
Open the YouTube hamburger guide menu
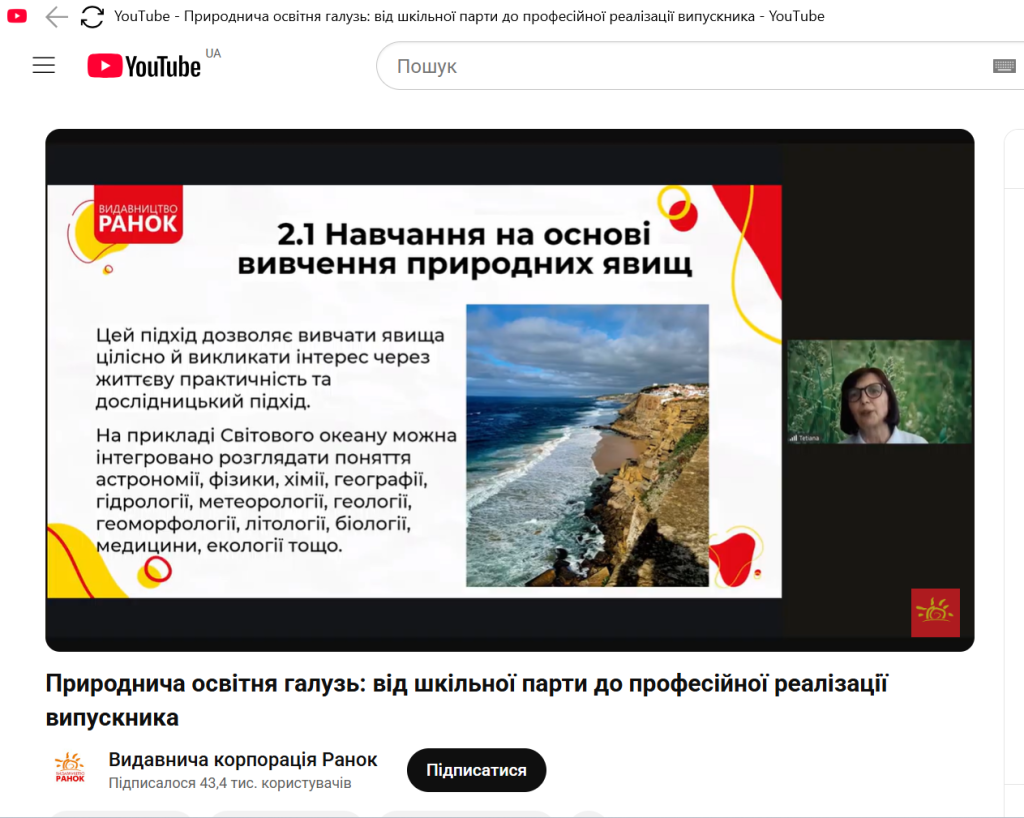coord(43,66)
